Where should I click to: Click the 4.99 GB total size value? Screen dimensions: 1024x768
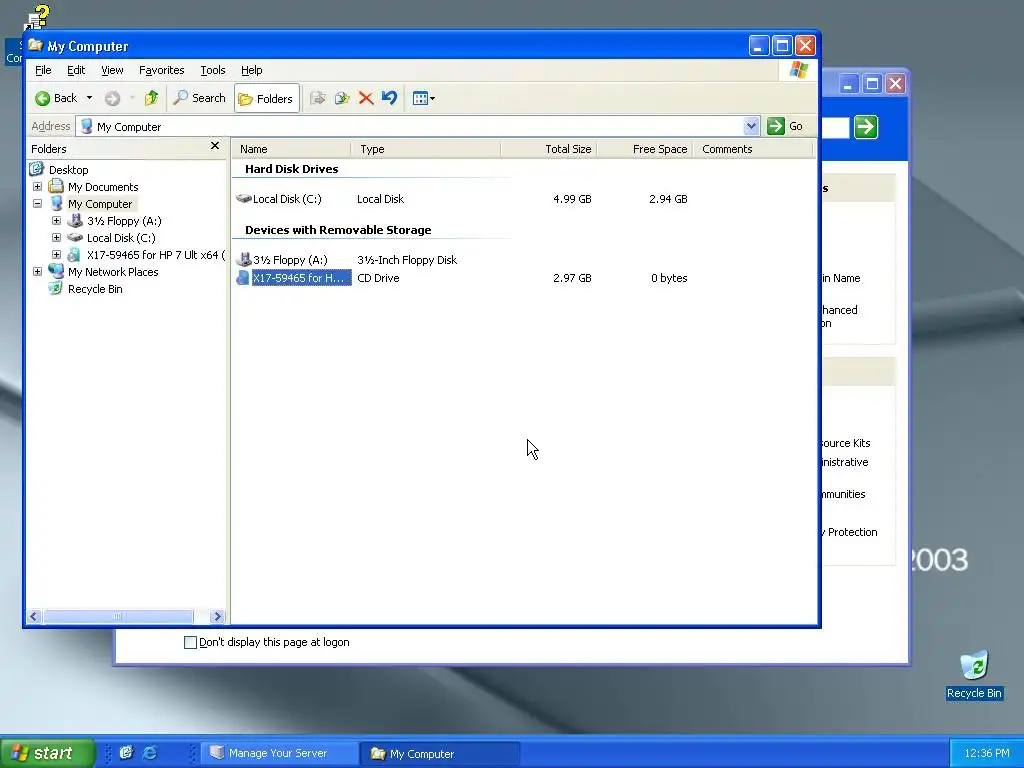572,199
